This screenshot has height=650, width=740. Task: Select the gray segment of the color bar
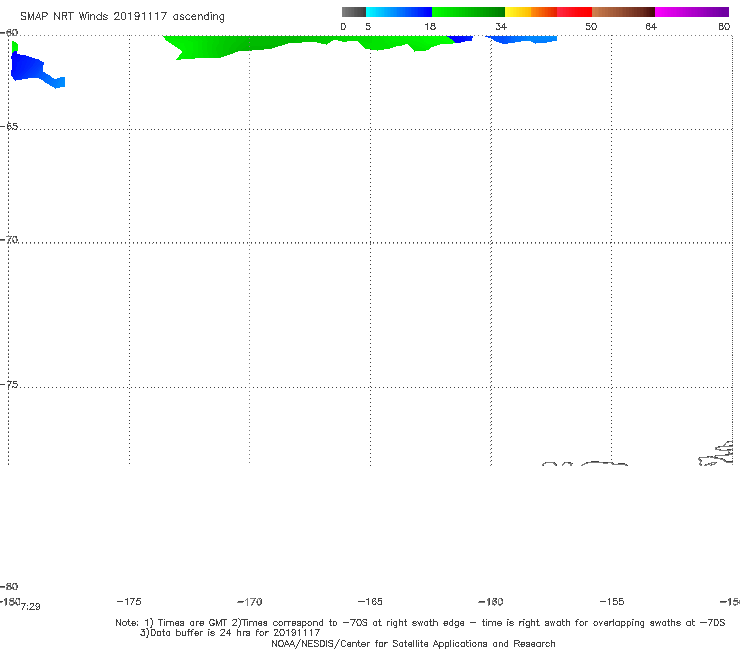click(x=353, y=12)
